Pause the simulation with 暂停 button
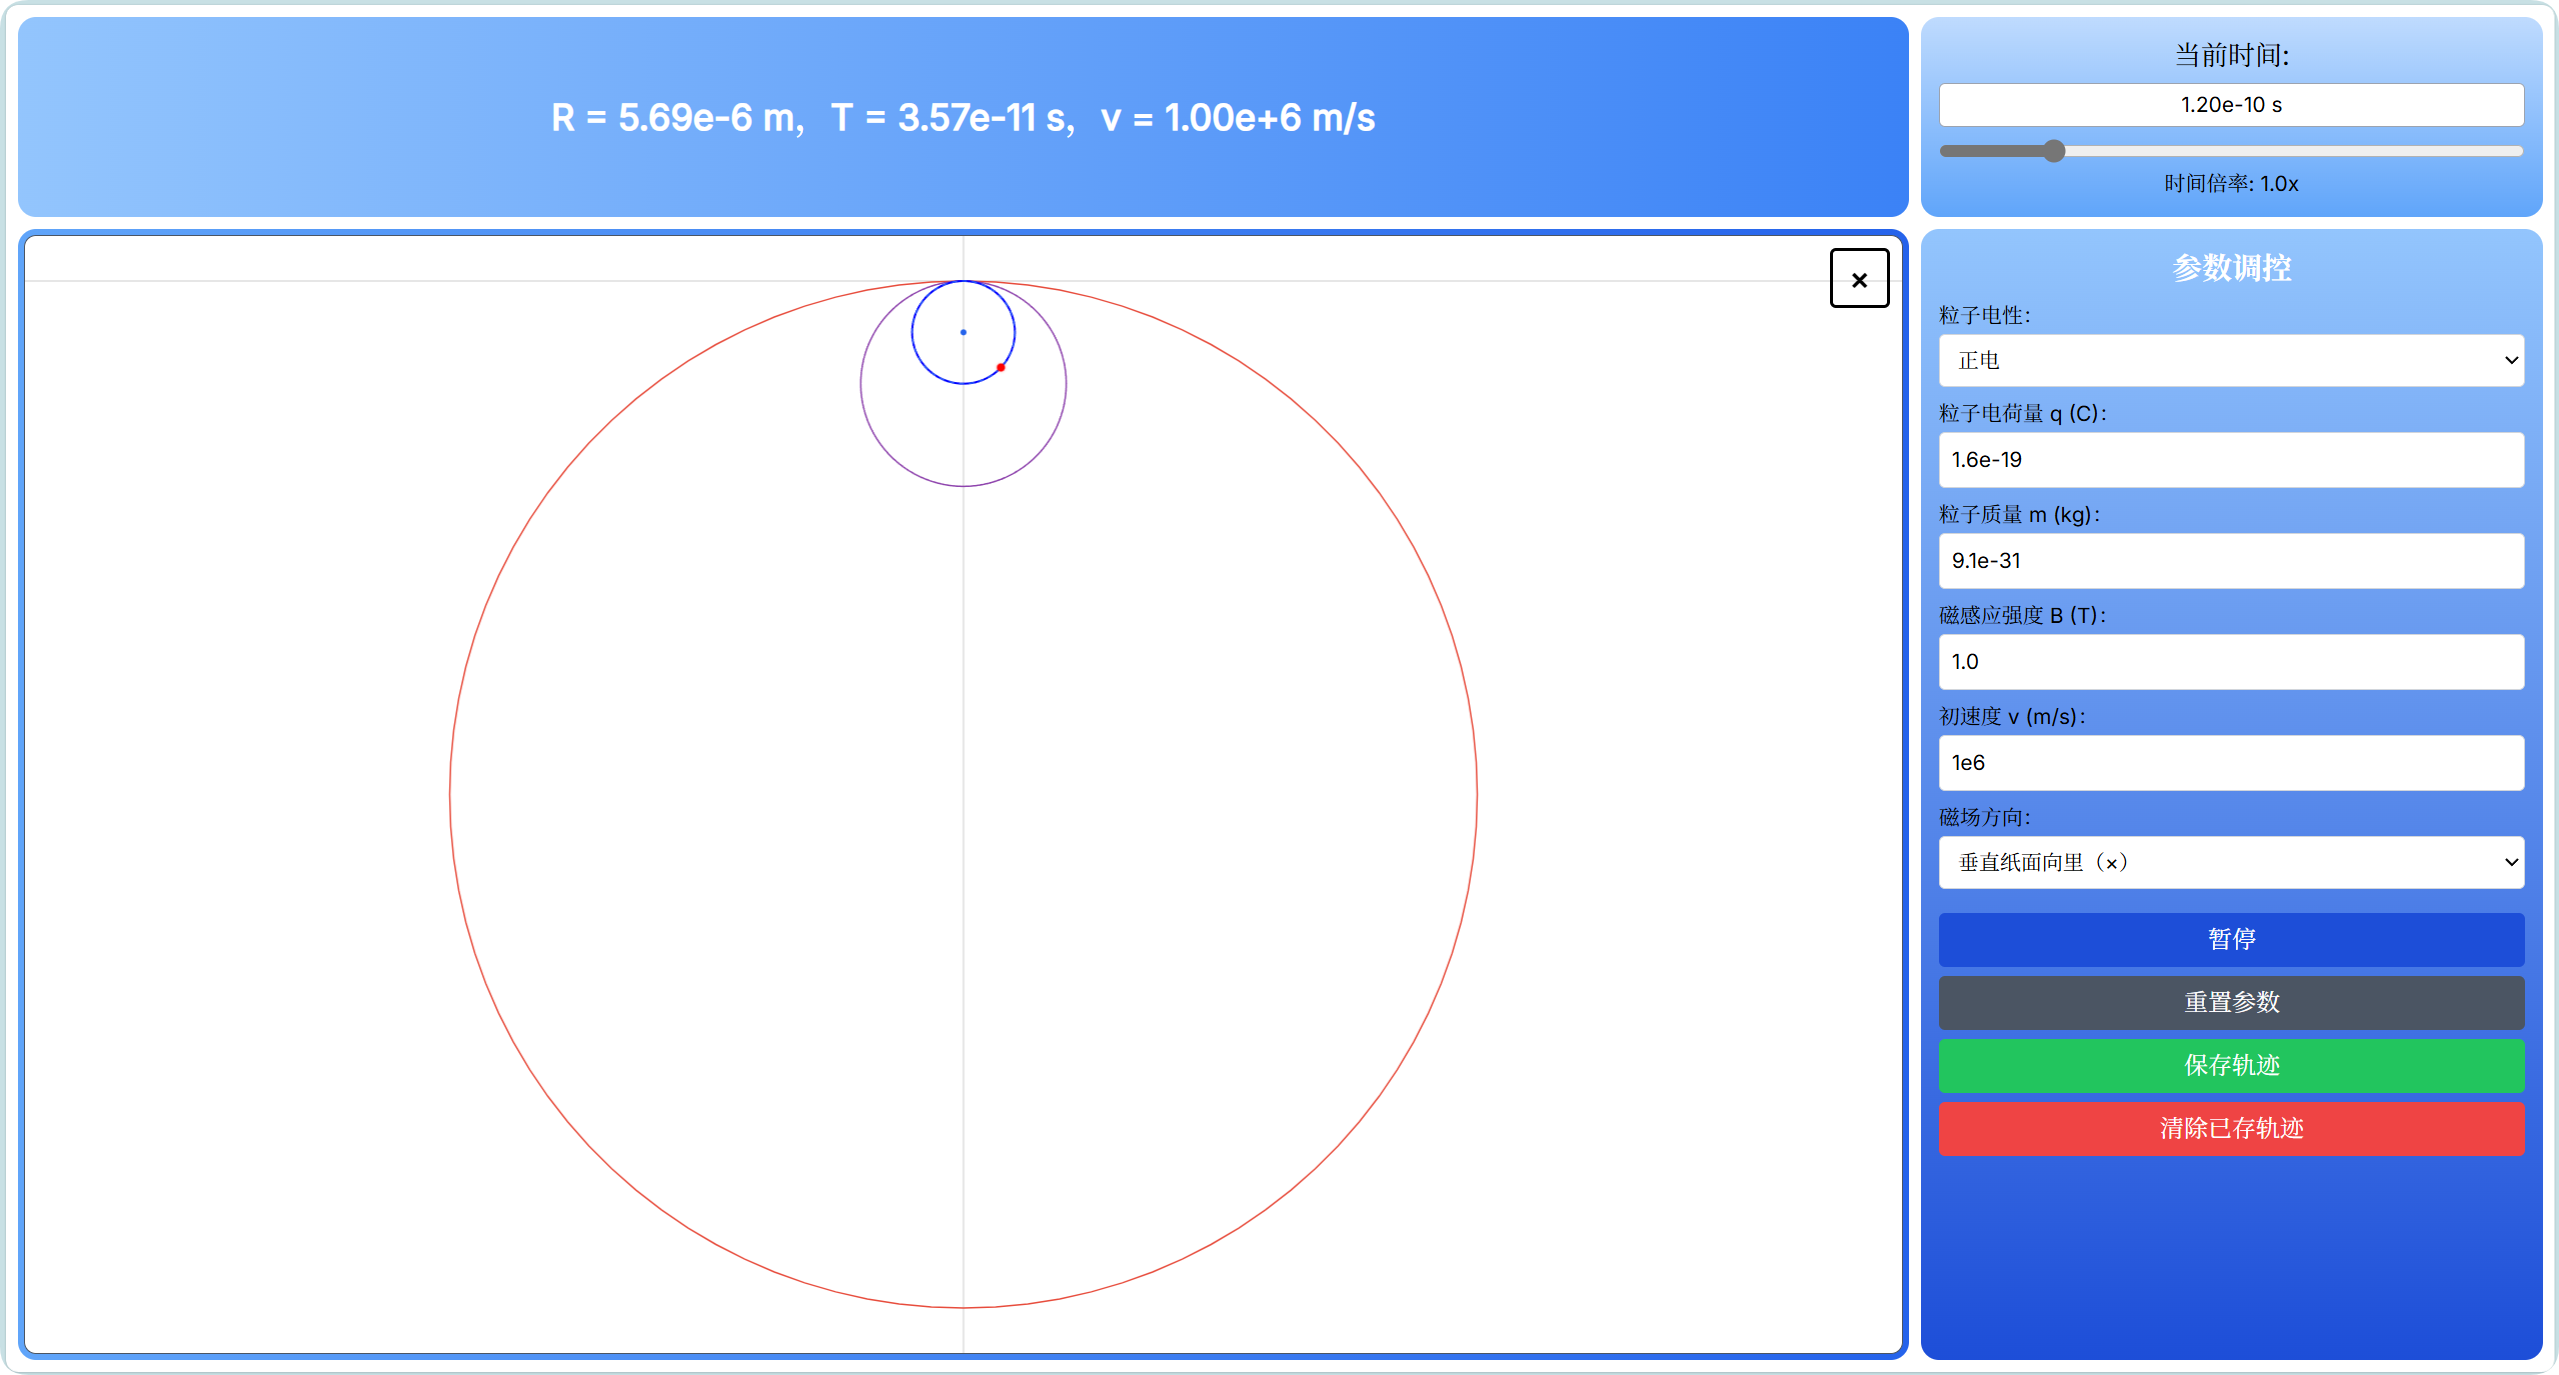This screenshot has height=1375, width=2559. pyautogui.click(x=2231, y=939)
